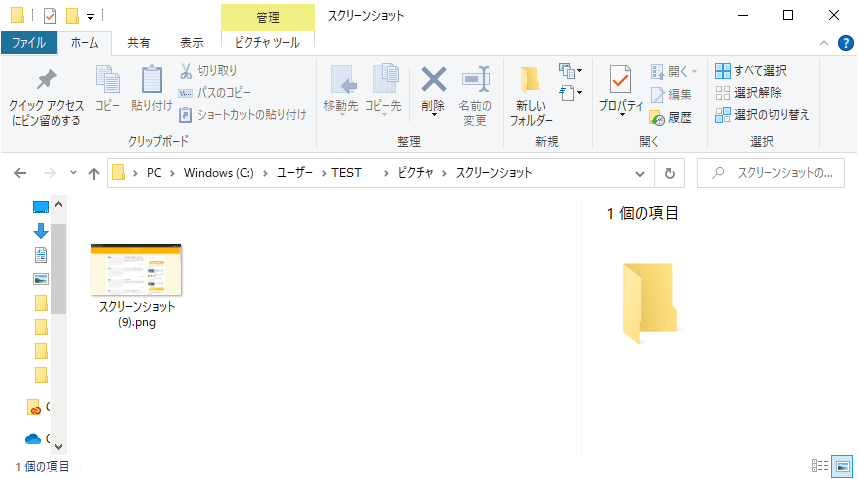Select Downloads arrow icon in navigation pane
The width and height of the screenshot is (858, 479).
41,231
